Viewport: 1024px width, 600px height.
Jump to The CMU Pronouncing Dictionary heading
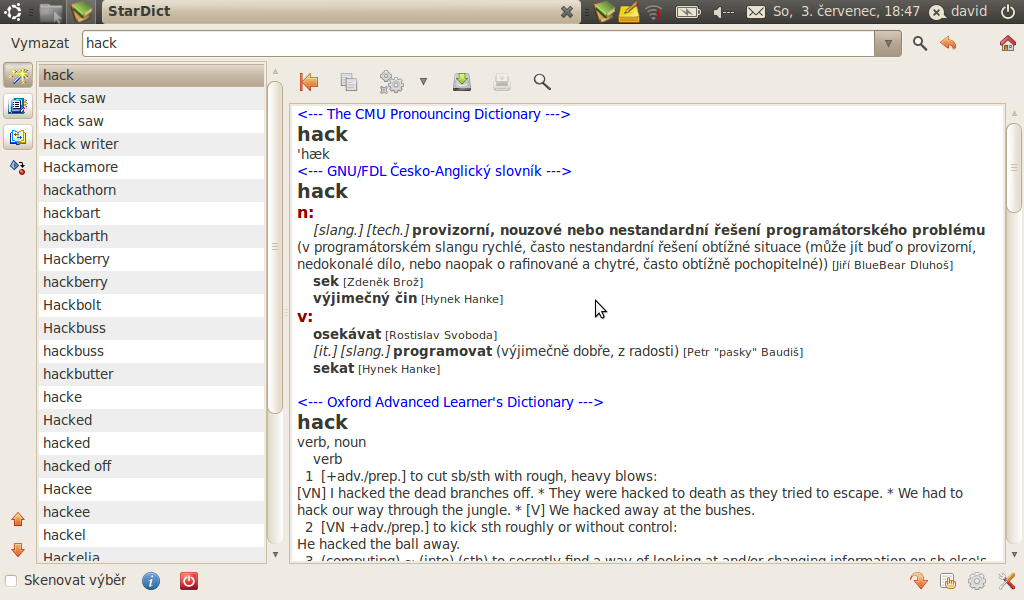click(434, 114)
